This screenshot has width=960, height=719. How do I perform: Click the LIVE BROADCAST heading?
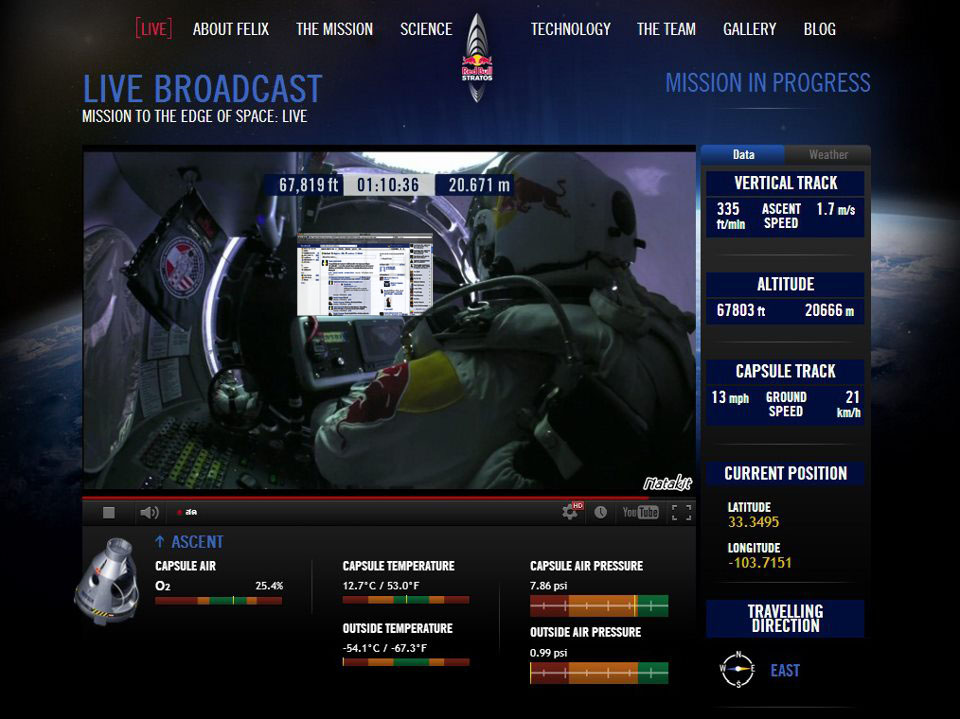pos(202,89)
